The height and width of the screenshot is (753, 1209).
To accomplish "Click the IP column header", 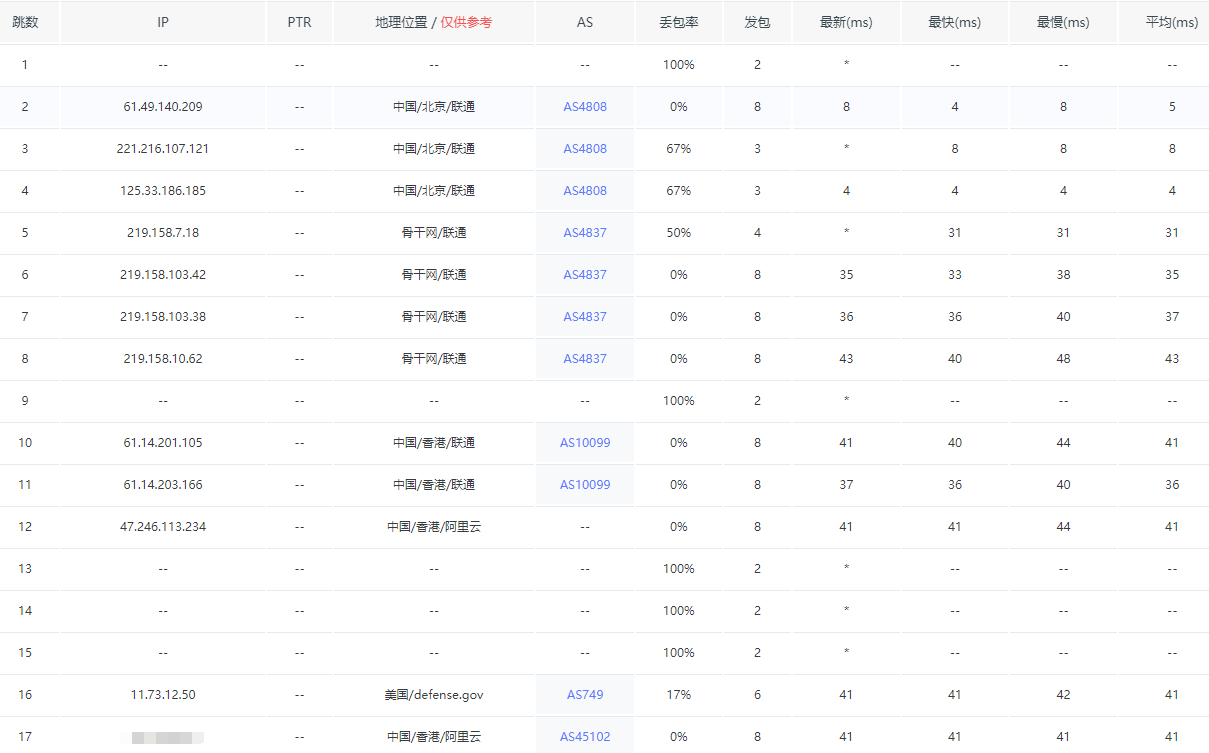I will (x=163, y=22).
